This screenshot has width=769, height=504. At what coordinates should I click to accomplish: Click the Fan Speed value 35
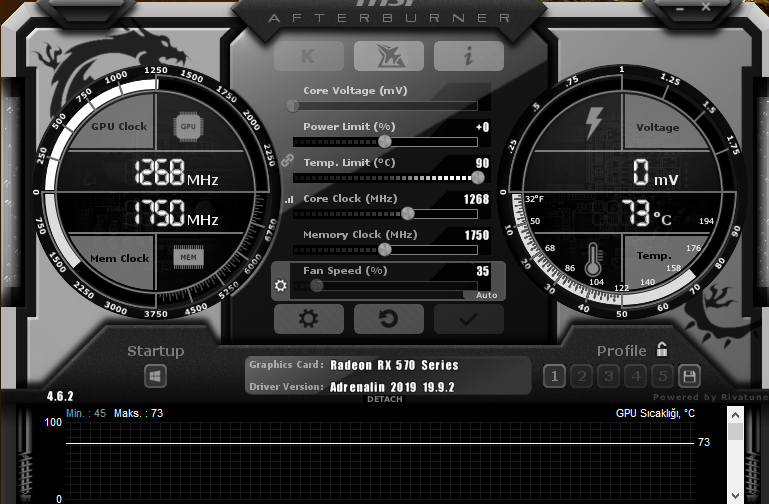[x=483, y=271]
